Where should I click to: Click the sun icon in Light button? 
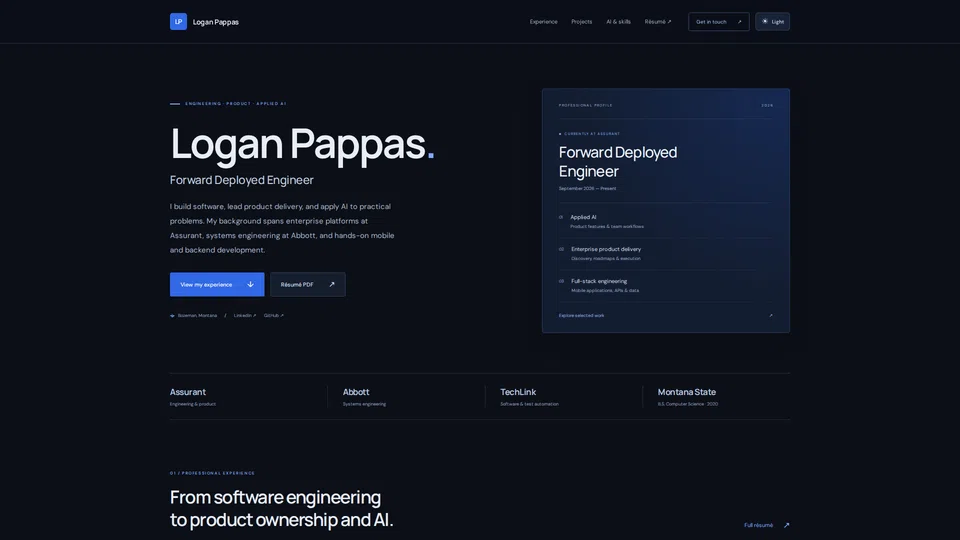coord(765,21)
